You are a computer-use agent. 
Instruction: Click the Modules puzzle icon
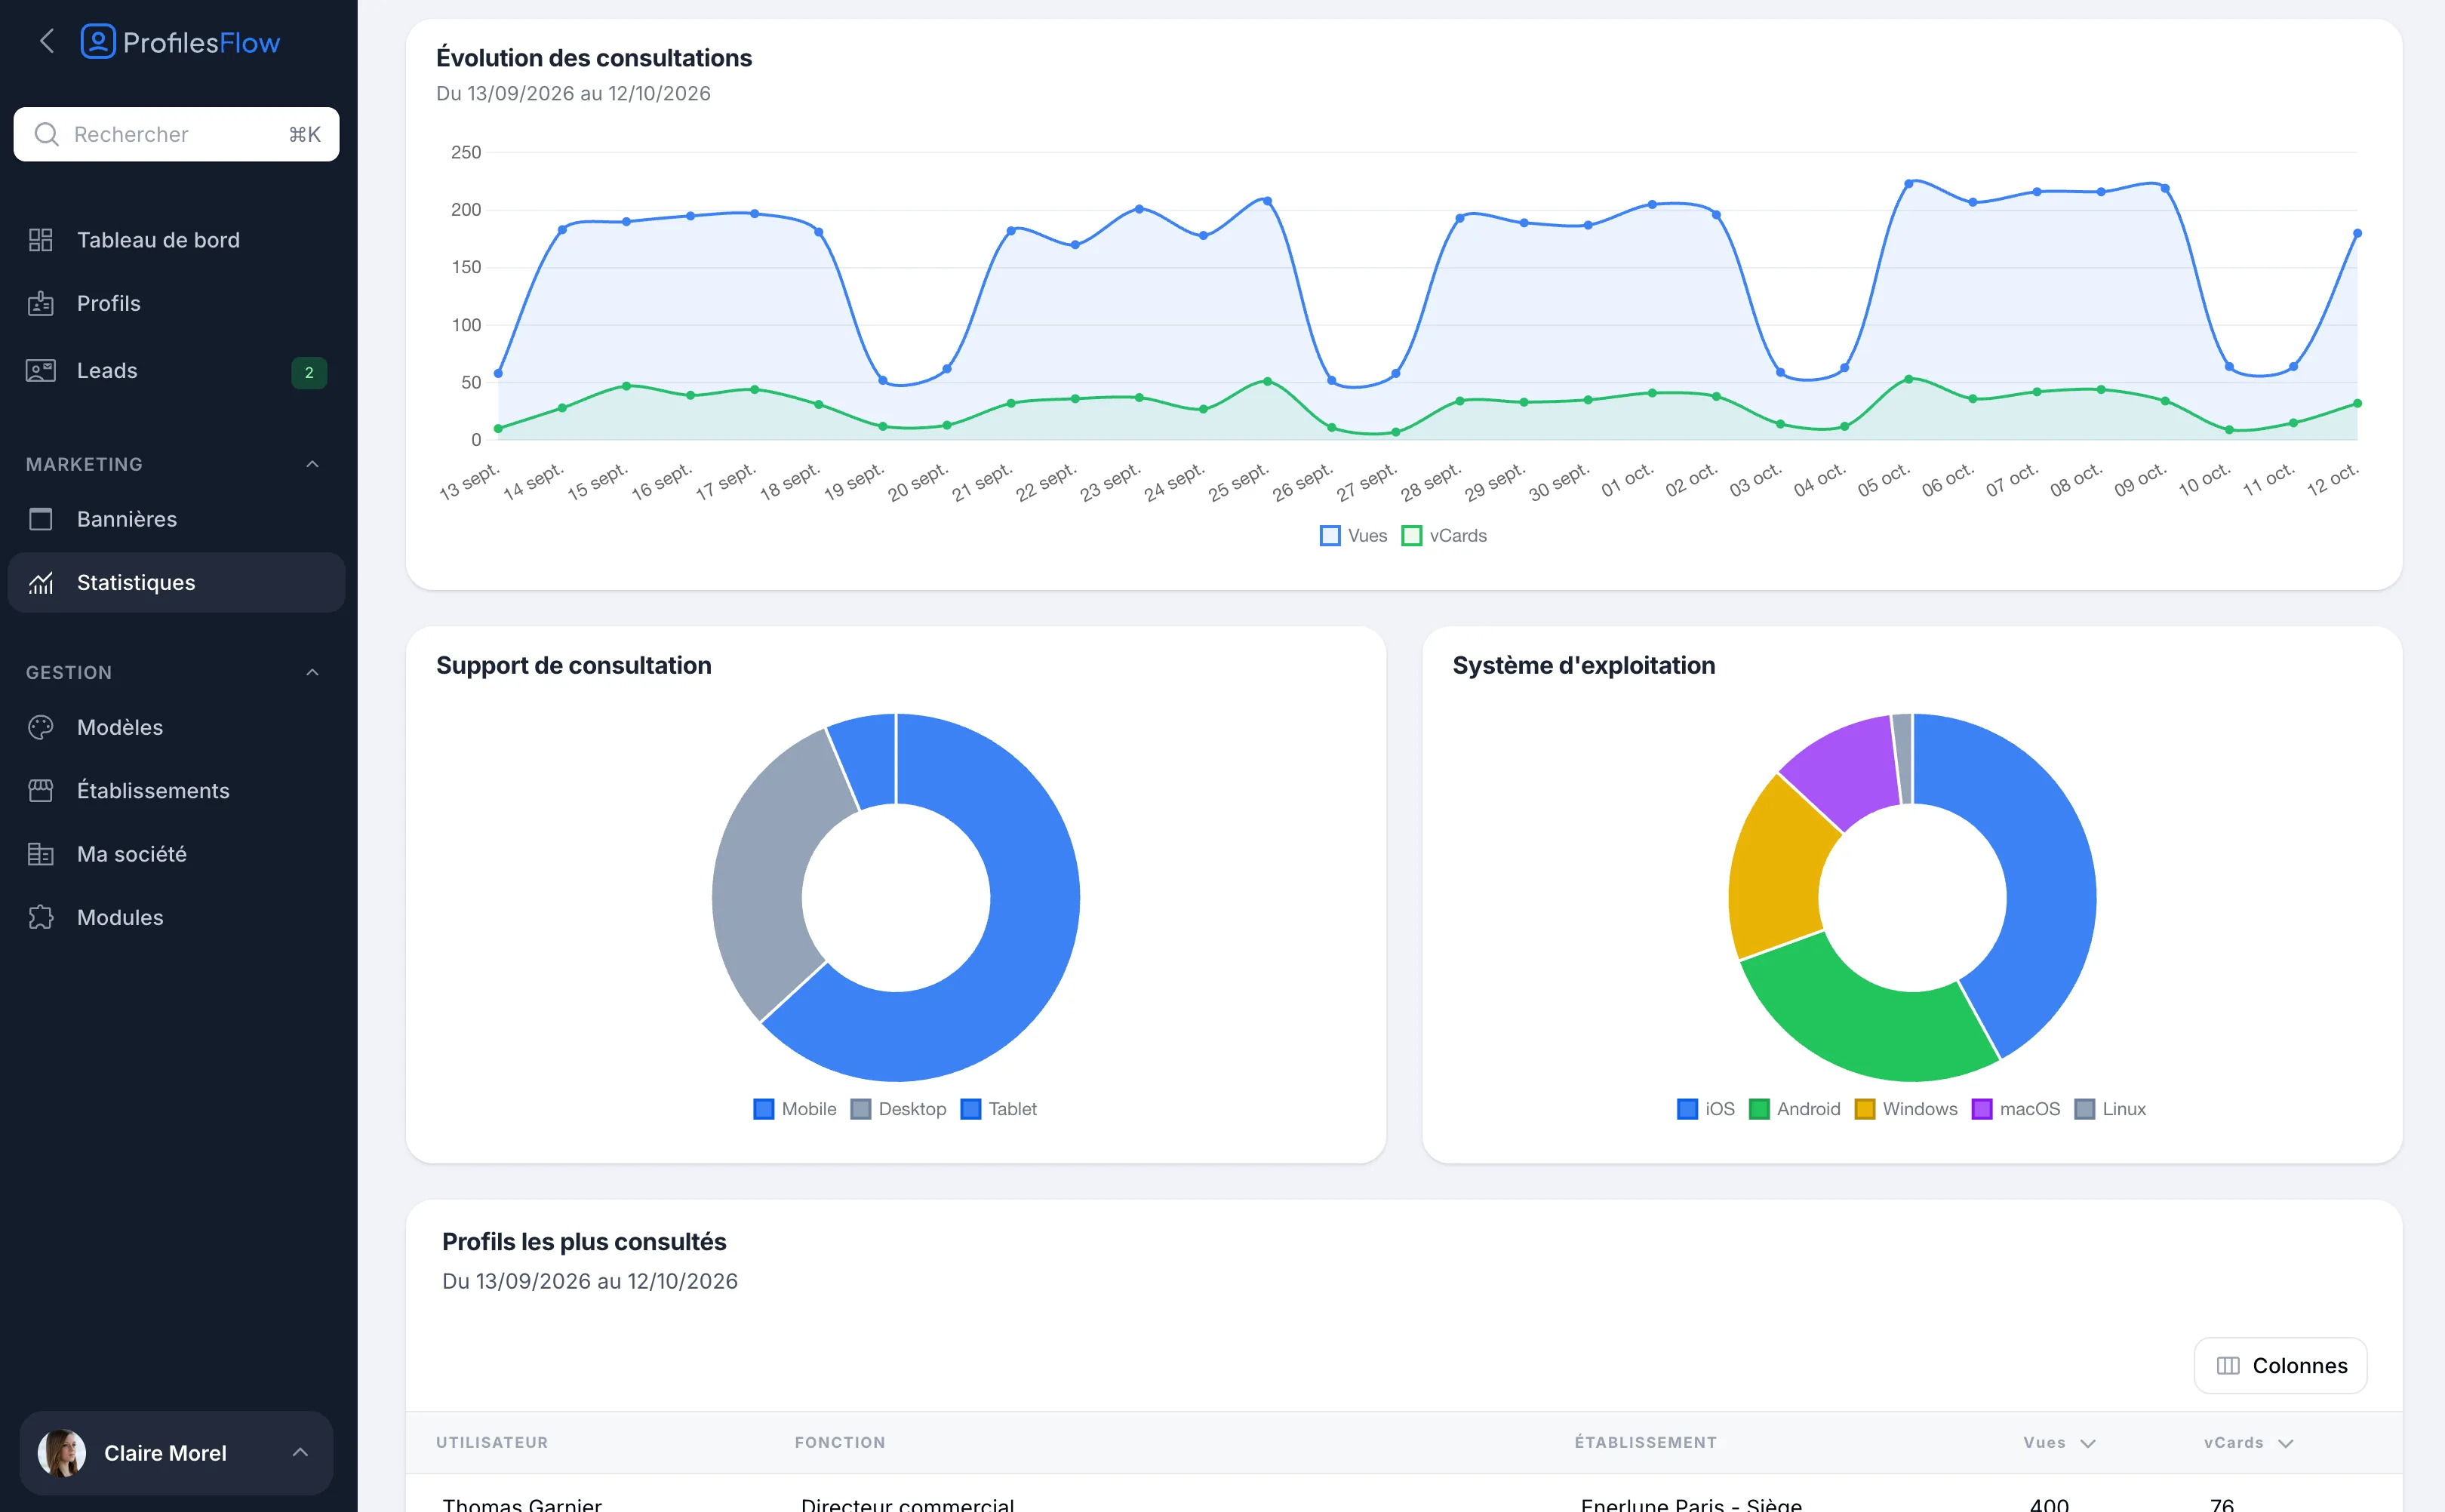(40, 917)
